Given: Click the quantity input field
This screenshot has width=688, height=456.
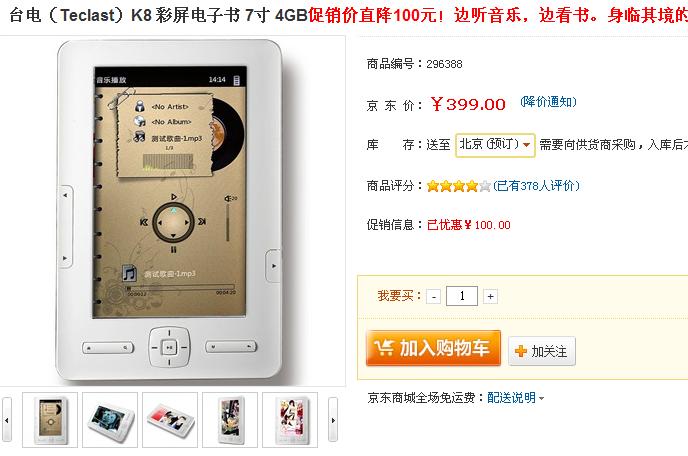Looking at the screenshot, I should click(462, 296).
